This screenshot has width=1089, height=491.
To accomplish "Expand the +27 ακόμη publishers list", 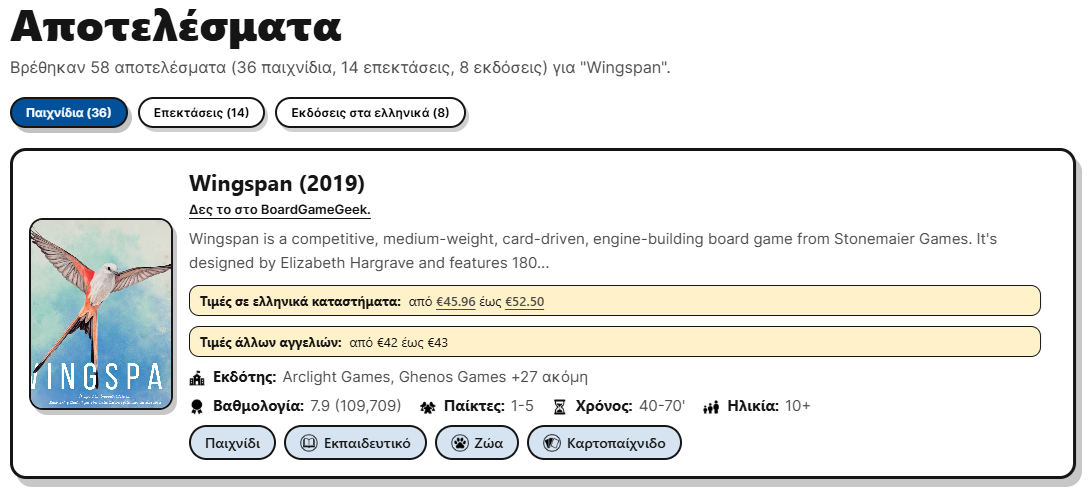I will 549,378.
